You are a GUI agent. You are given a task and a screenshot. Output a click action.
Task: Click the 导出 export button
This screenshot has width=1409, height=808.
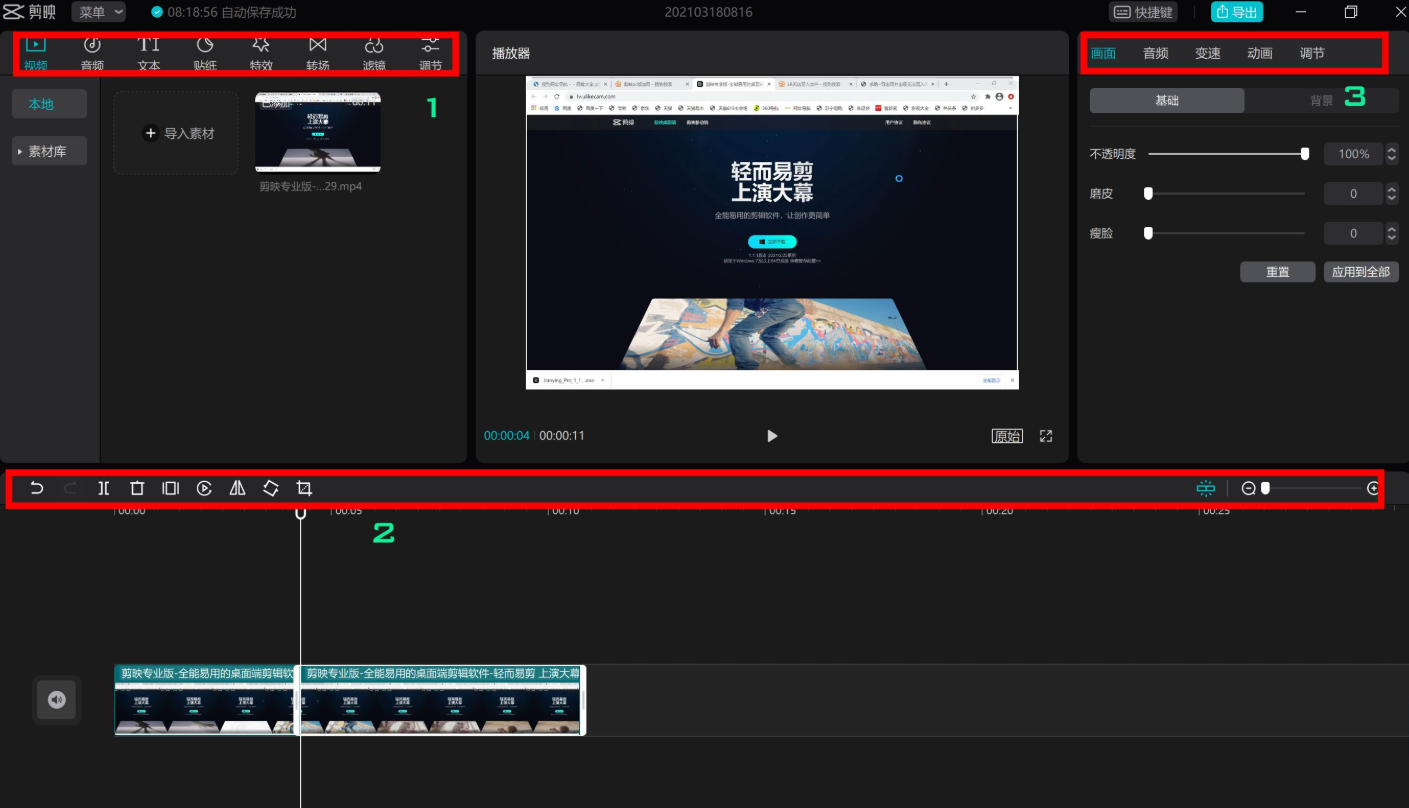click(1236, 12)
